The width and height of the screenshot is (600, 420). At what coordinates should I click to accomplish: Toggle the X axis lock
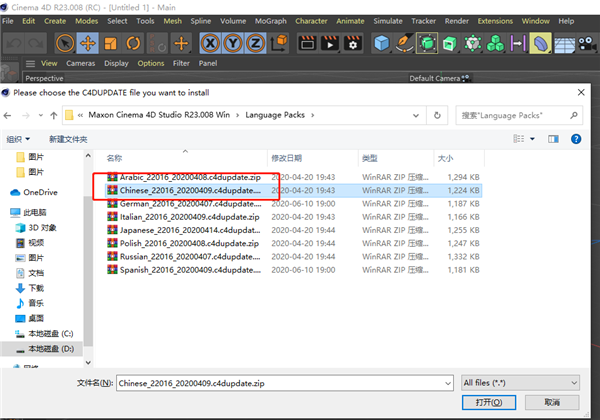pos(212,43)
